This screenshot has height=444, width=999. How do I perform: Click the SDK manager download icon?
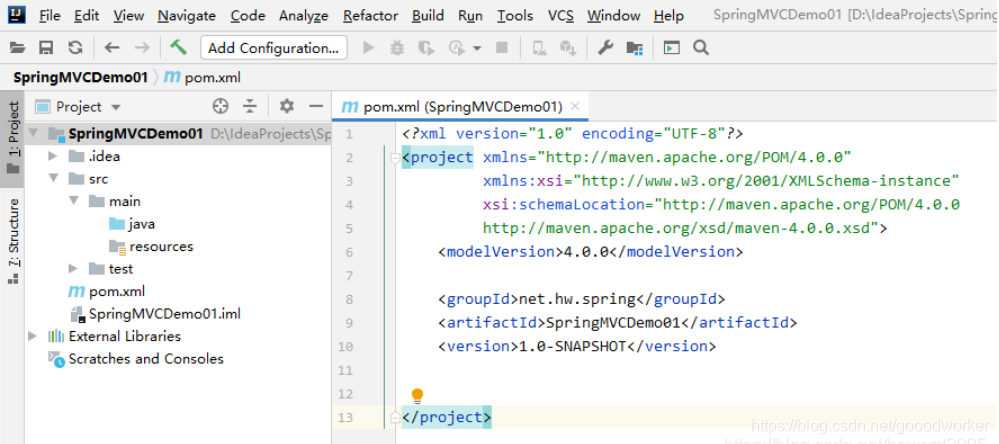click(x=568, y=48)
